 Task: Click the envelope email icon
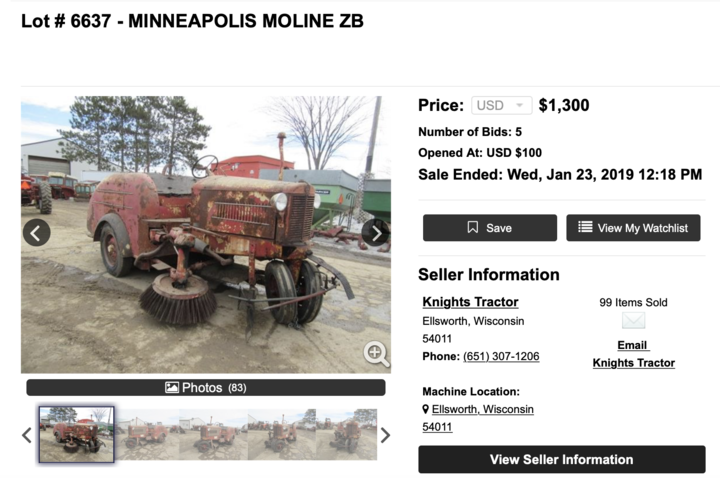click(633, 320)
